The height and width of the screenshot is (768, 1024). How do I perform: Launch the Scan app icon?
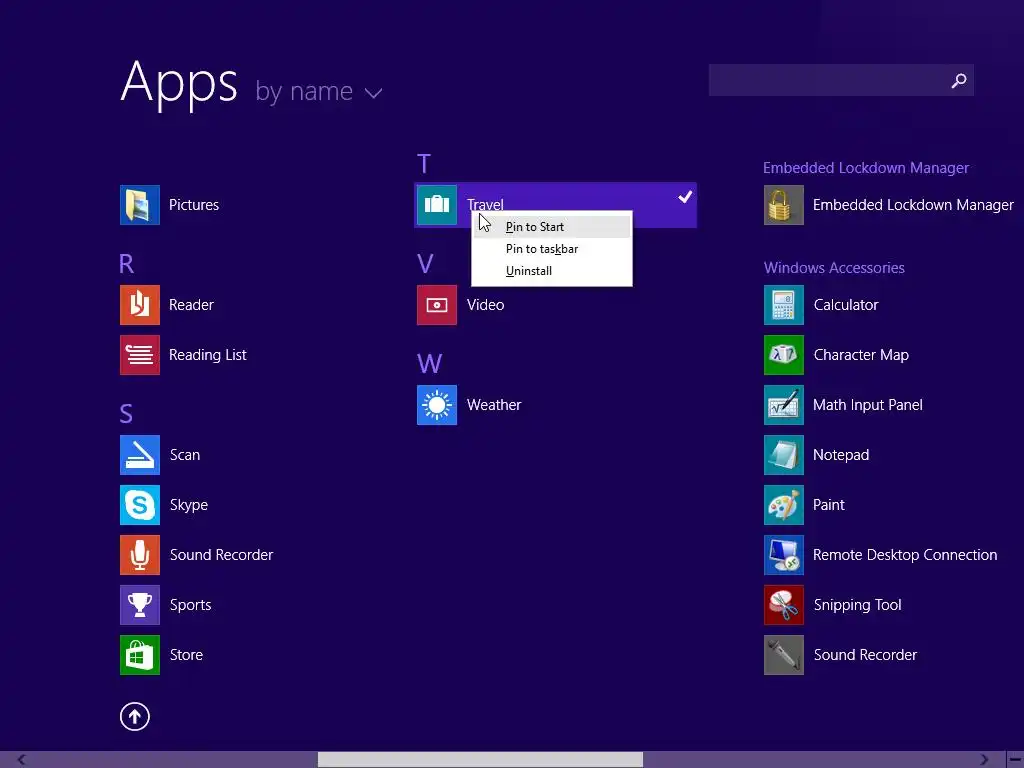click(140, 455)
